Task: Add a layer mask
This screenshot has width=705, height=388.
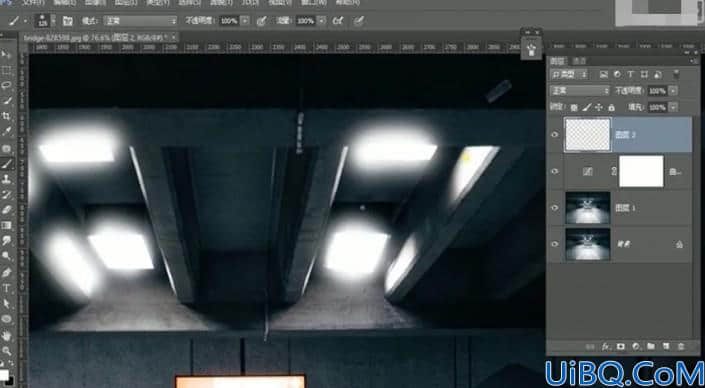Action: click(x=620, y=346)
